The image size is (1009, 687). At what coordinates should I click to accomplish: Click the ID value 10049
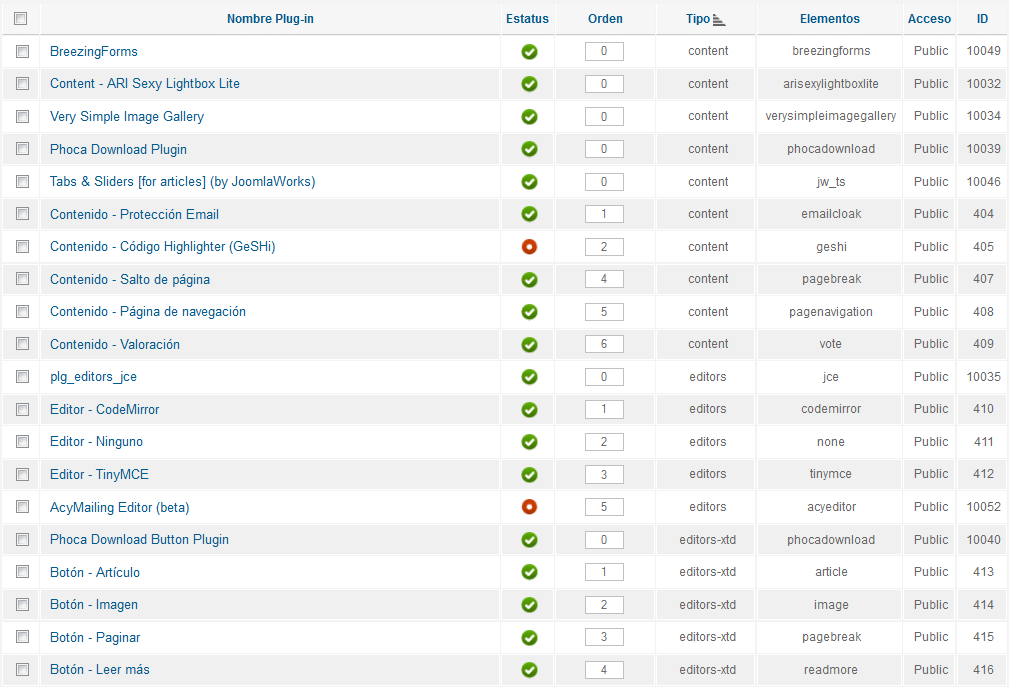(983, 50)
